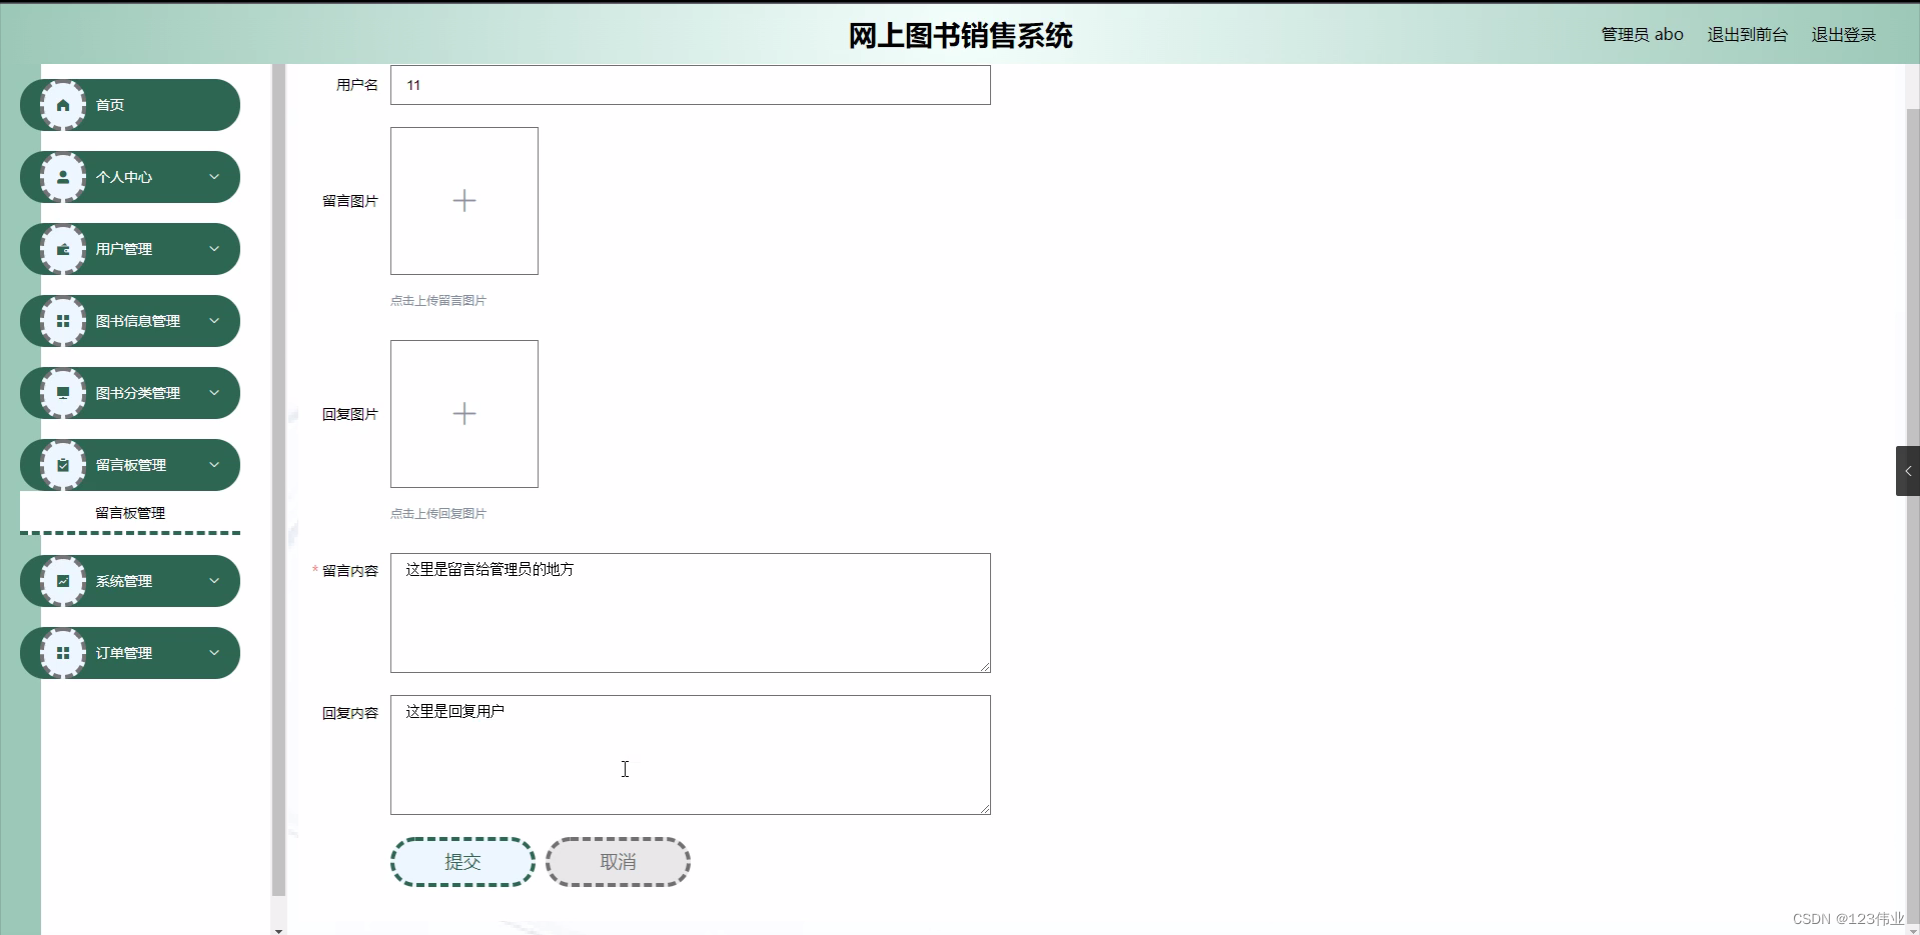Click inside the 用户名 text field
Viewport: 1920px width, 935px height.
[689, 85]
